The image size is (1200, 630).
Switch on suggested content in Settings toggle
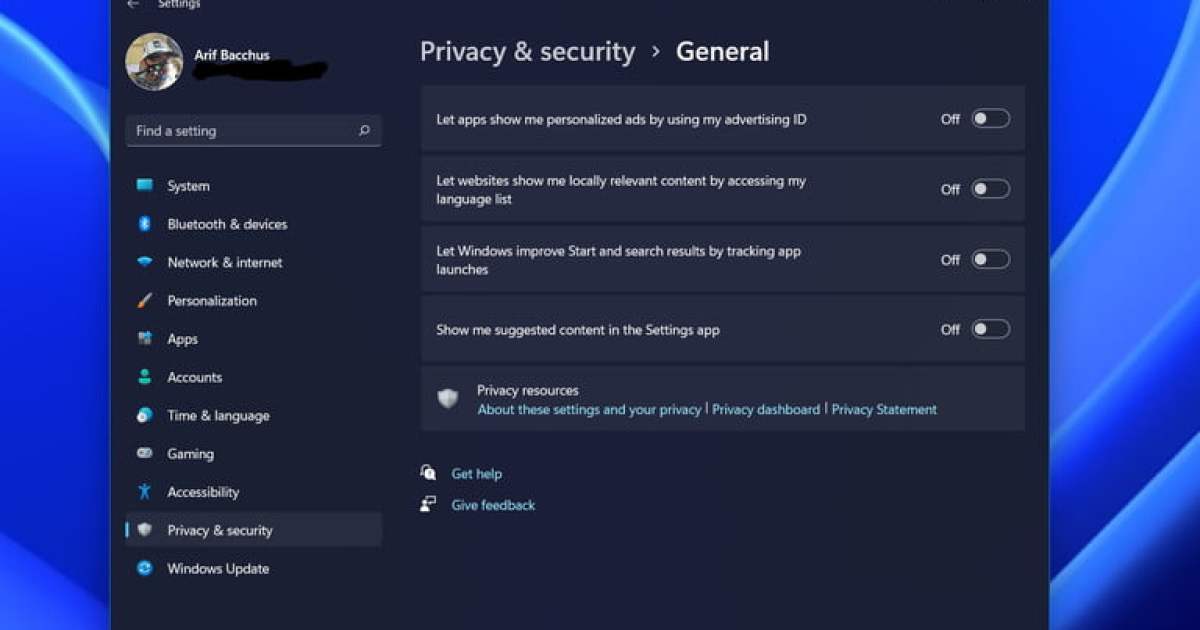pyautogui.click(x=990, y=329)
